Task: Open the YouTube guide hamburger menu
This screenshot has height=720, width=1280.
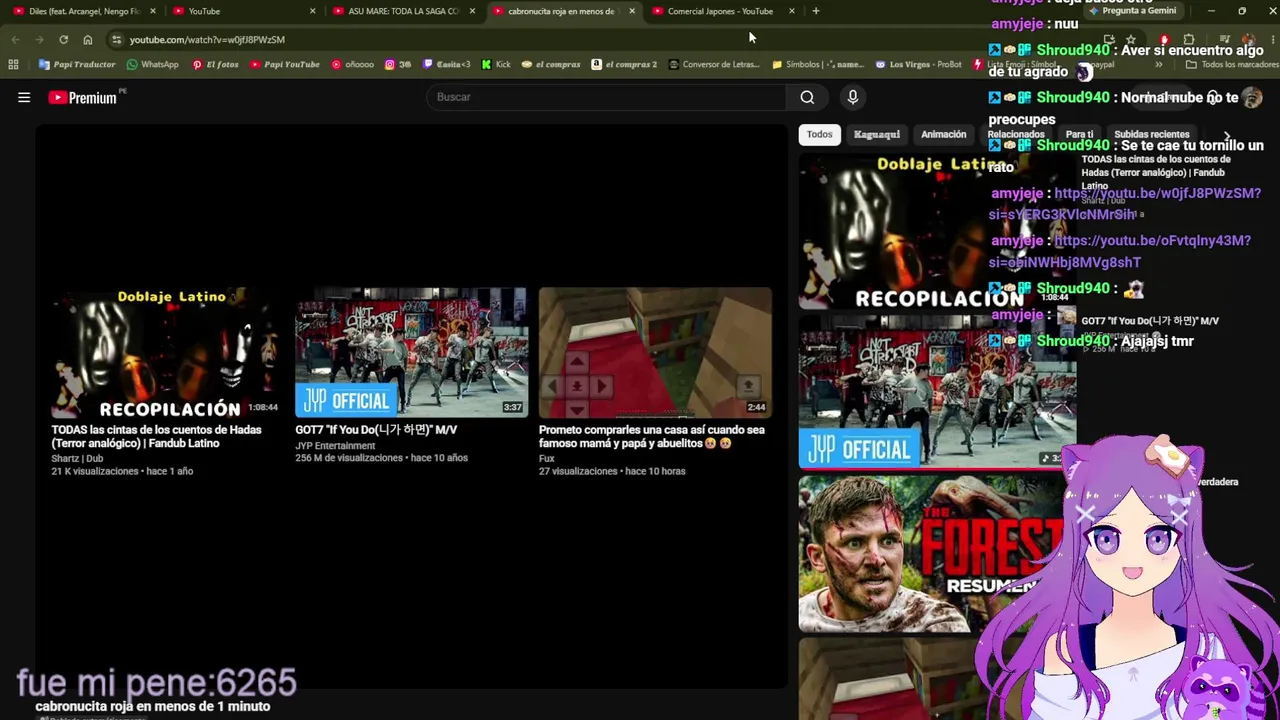Action: 24,97
